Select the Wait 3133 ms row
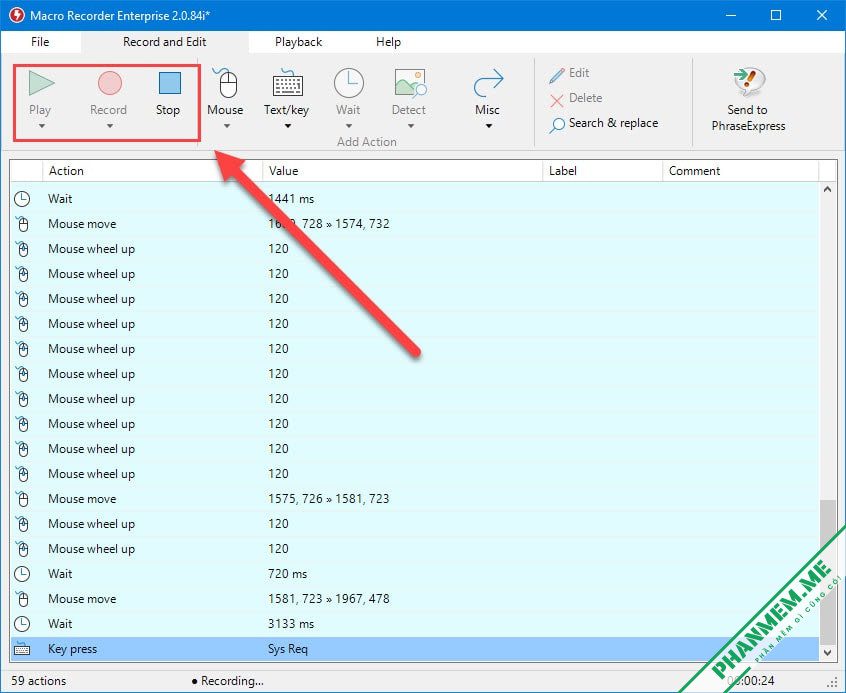The height and width of the screenshot is (693, 846). 415,624
